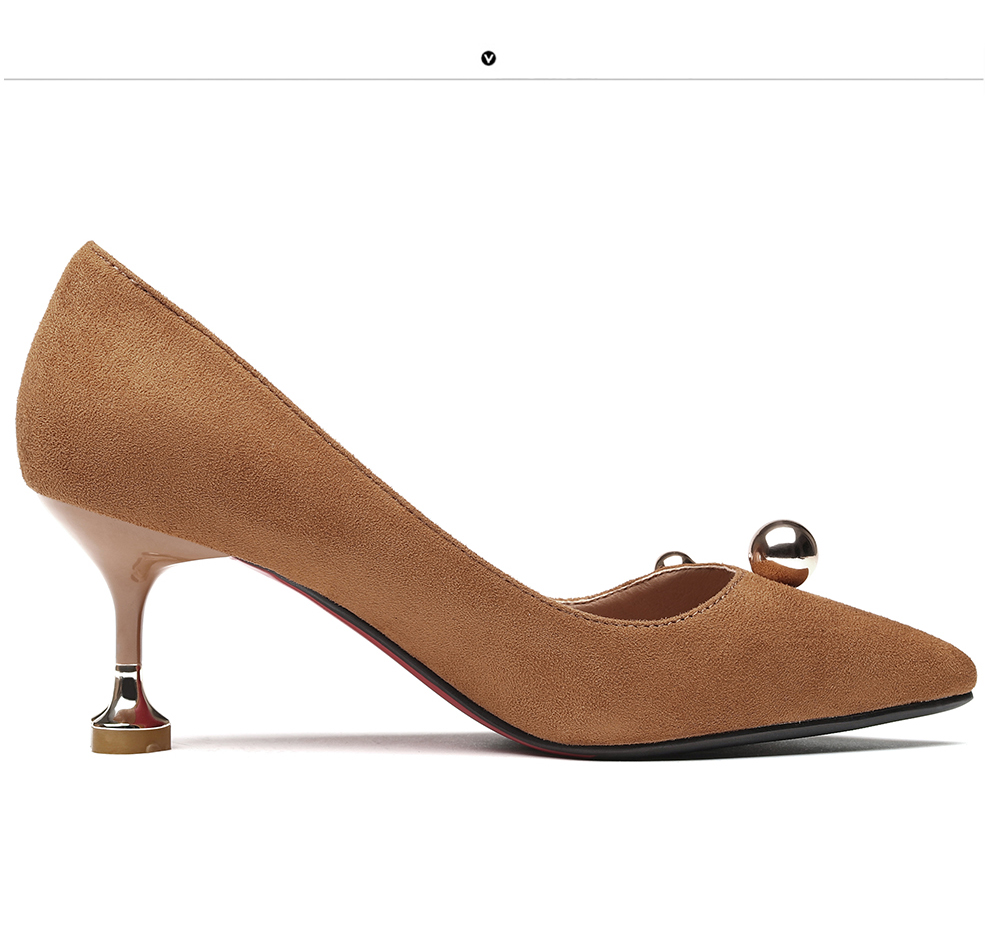Click the gray horizontal divider line
The image size is (990, 929).
click(250, 79)
